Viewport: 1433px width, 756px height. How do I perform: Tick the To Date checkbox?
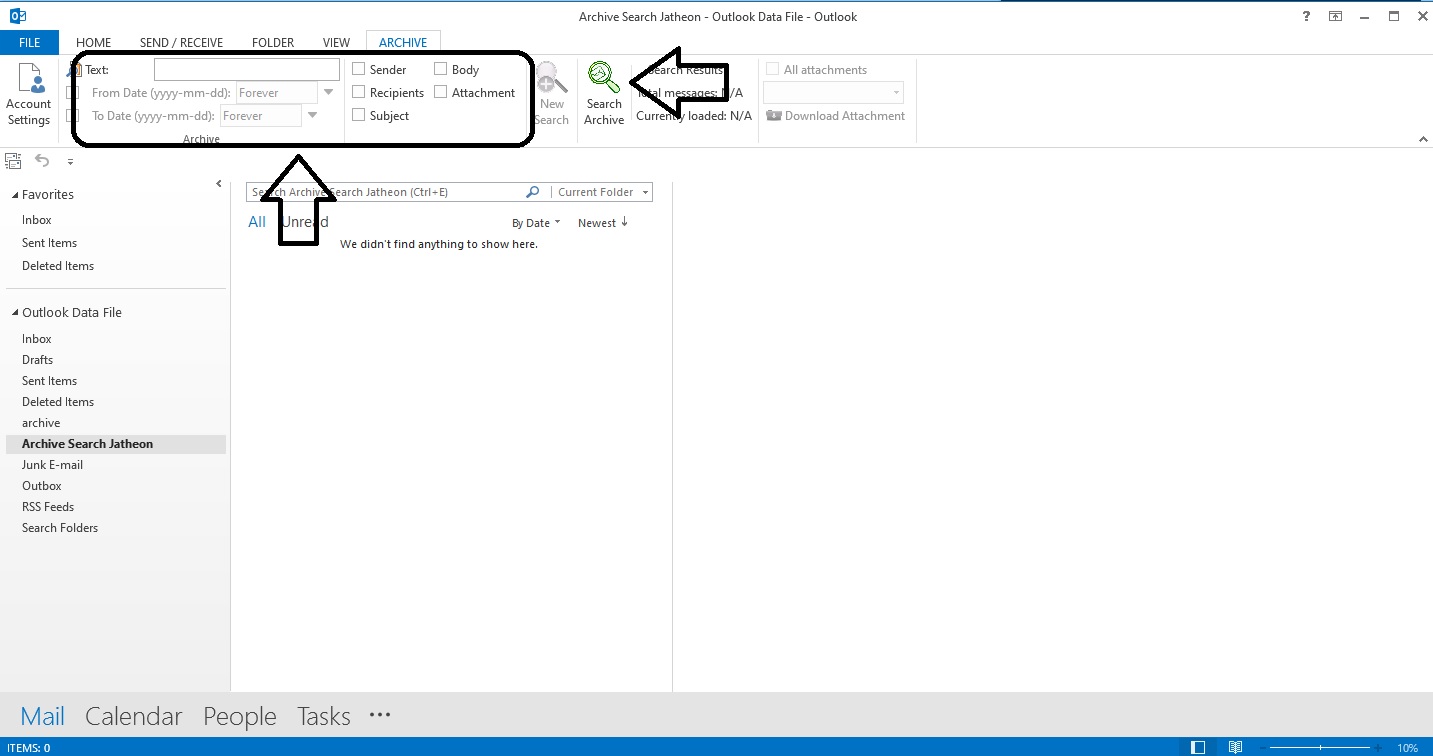(x=72, y=116)
